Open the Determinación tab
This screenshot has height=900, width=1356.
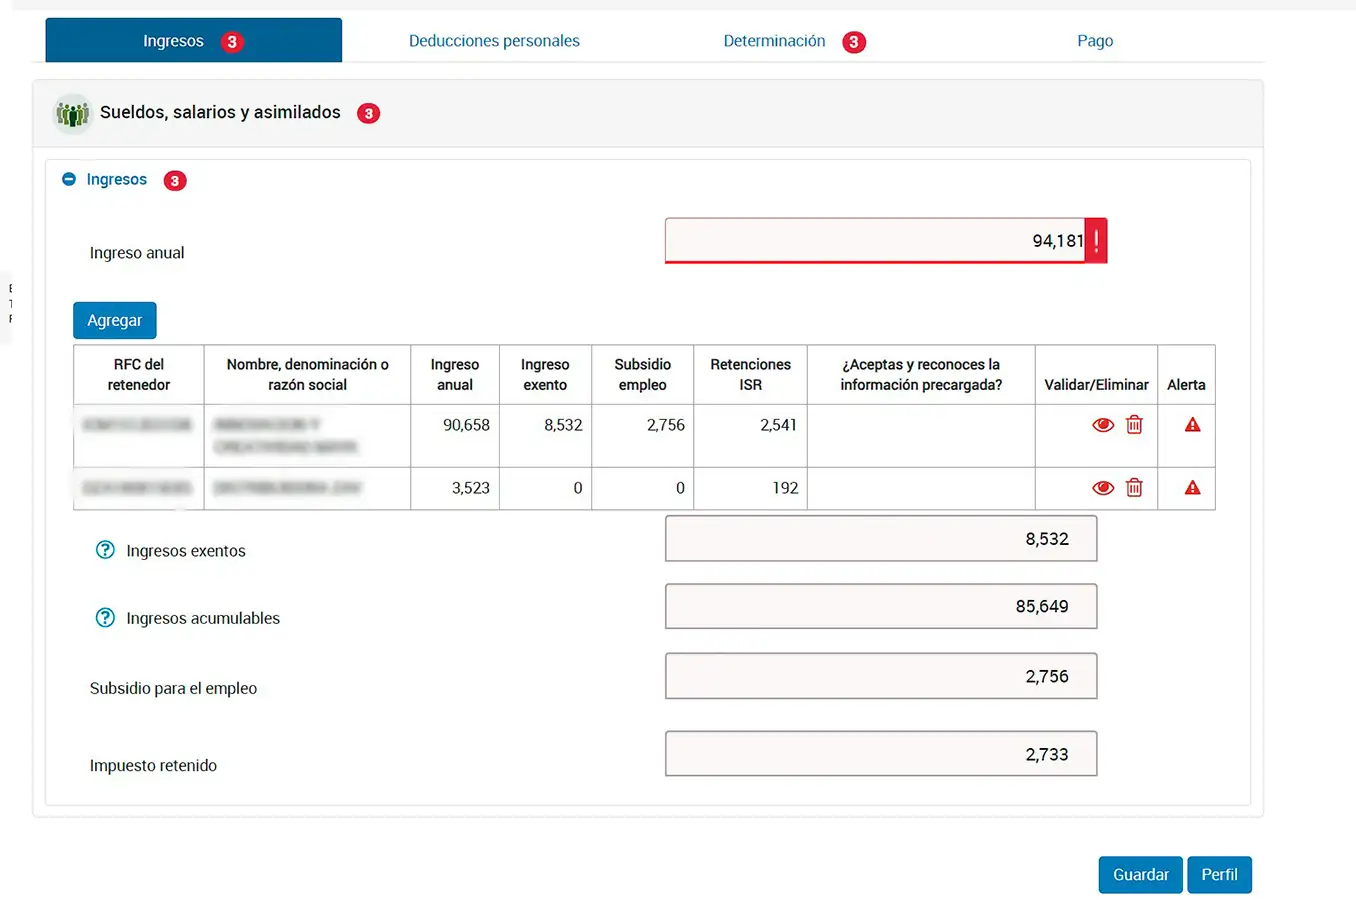coord(774,41)
